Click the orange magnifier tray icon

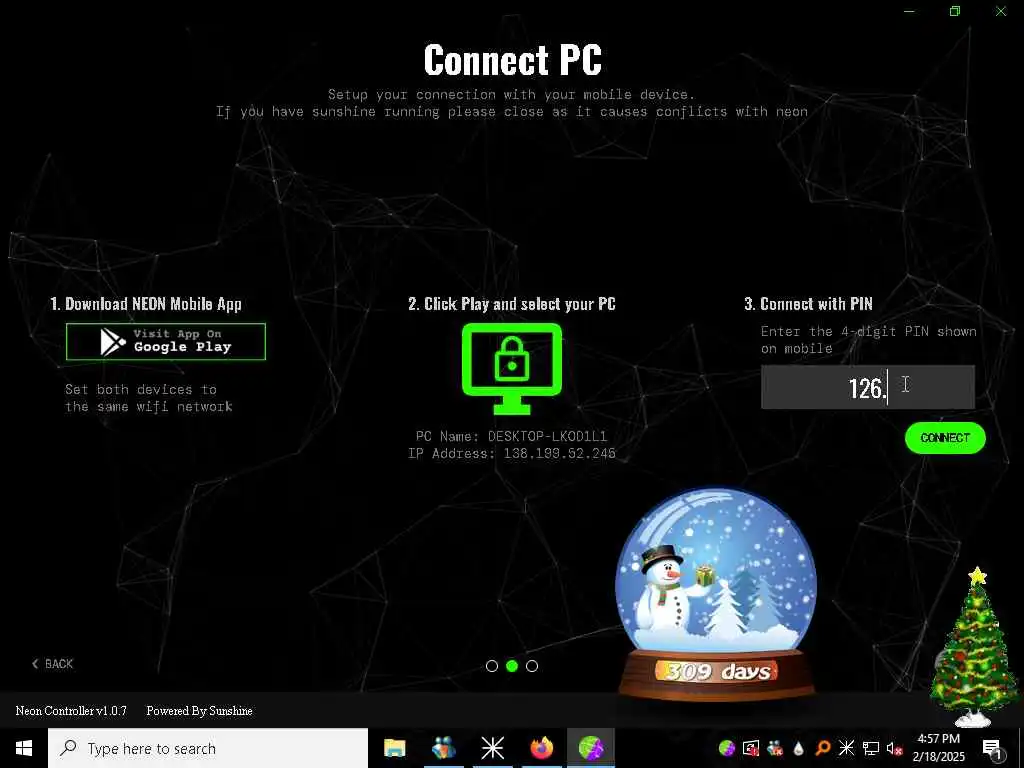click(823, 748)
